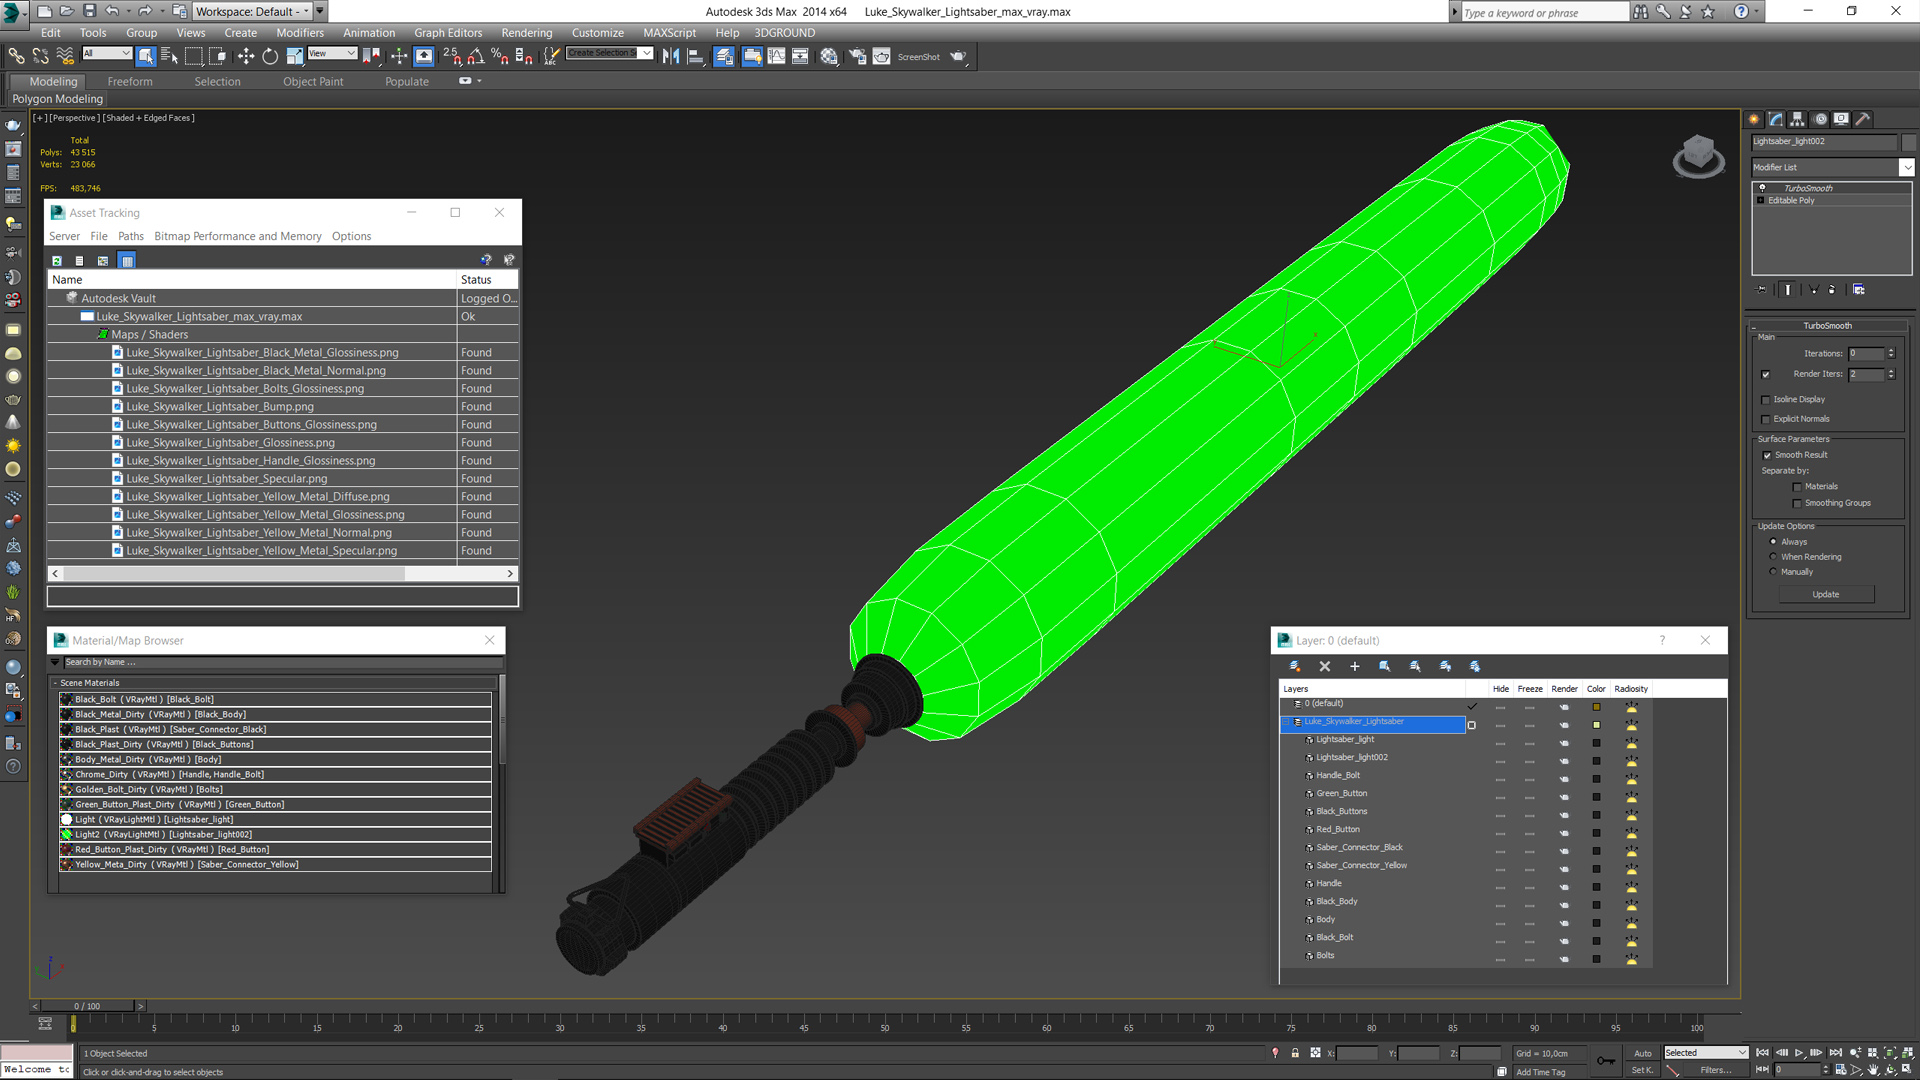
Task: Click Delete layer X icon in Layer dialog
Action: tap(1325, 666)
